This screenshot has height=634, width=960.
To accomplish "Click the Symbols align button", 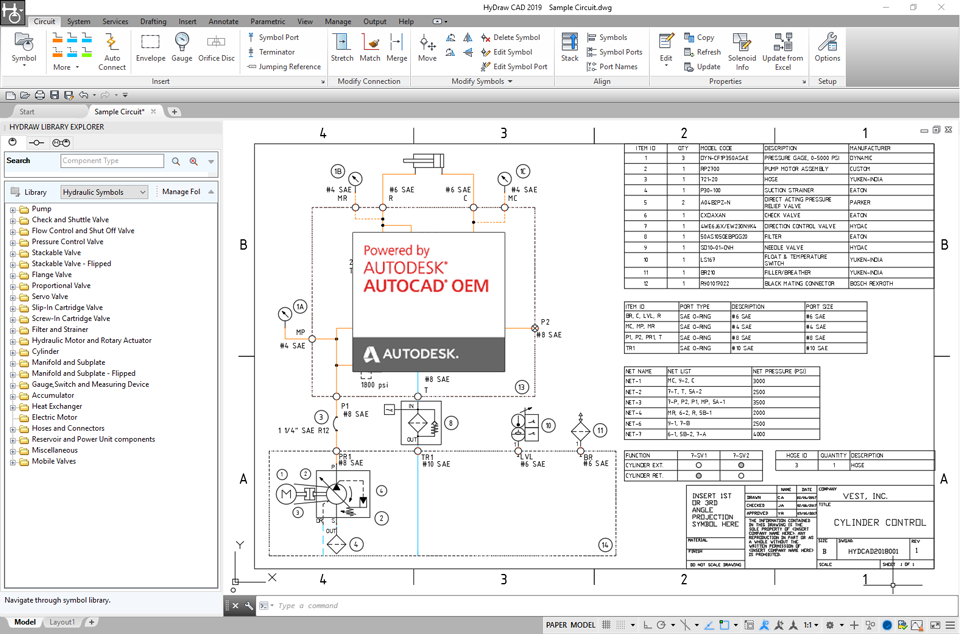I will tap(607, 37).
